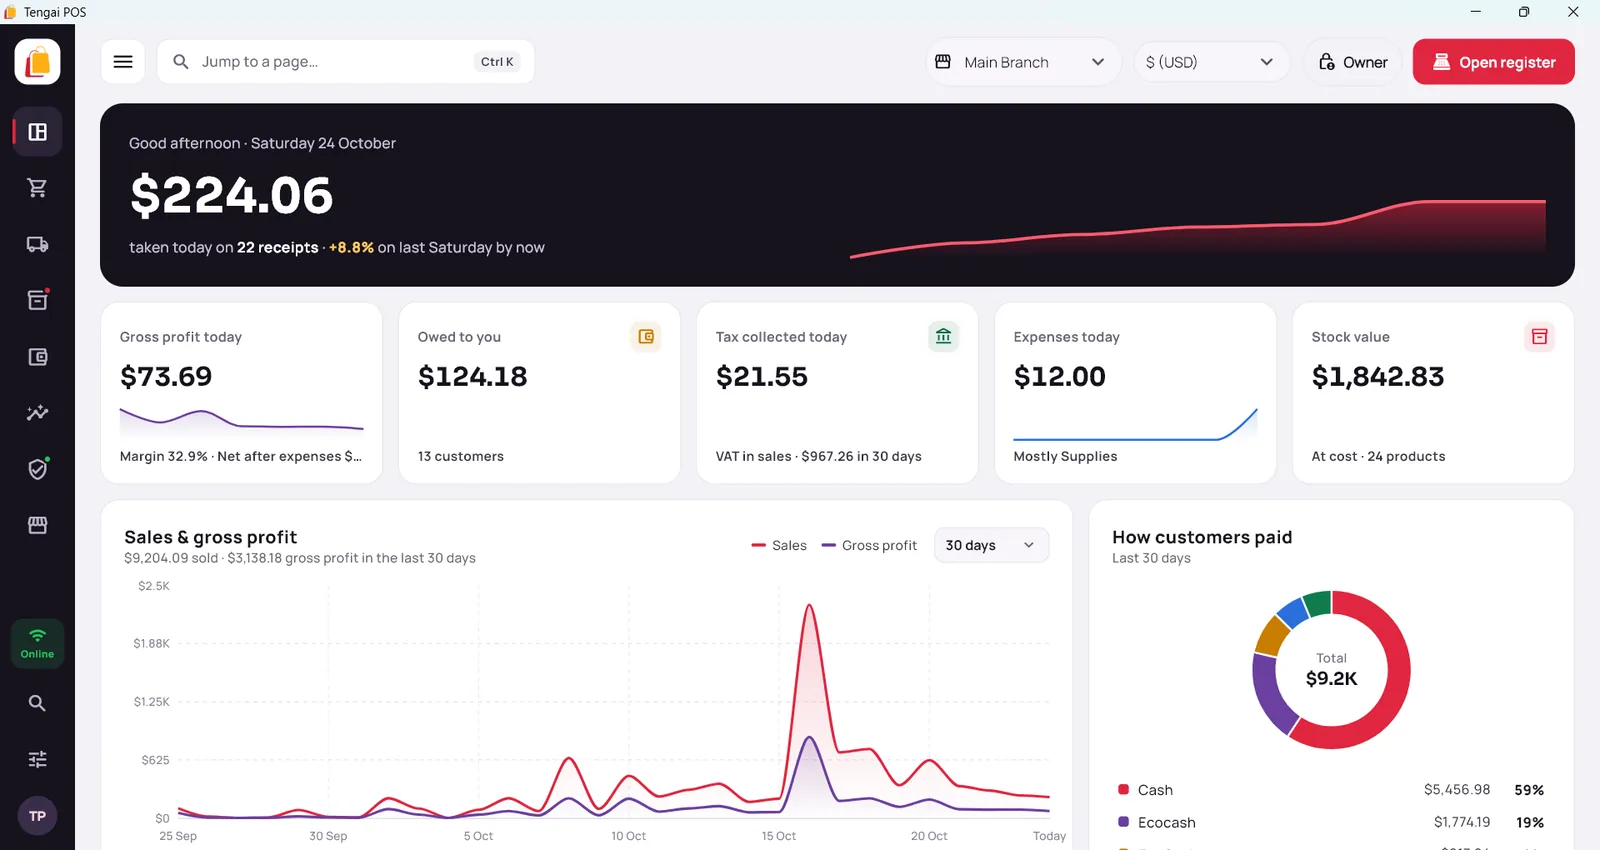
Task: Click the Cash amount $5,456.98
Action: point(1457,790)
